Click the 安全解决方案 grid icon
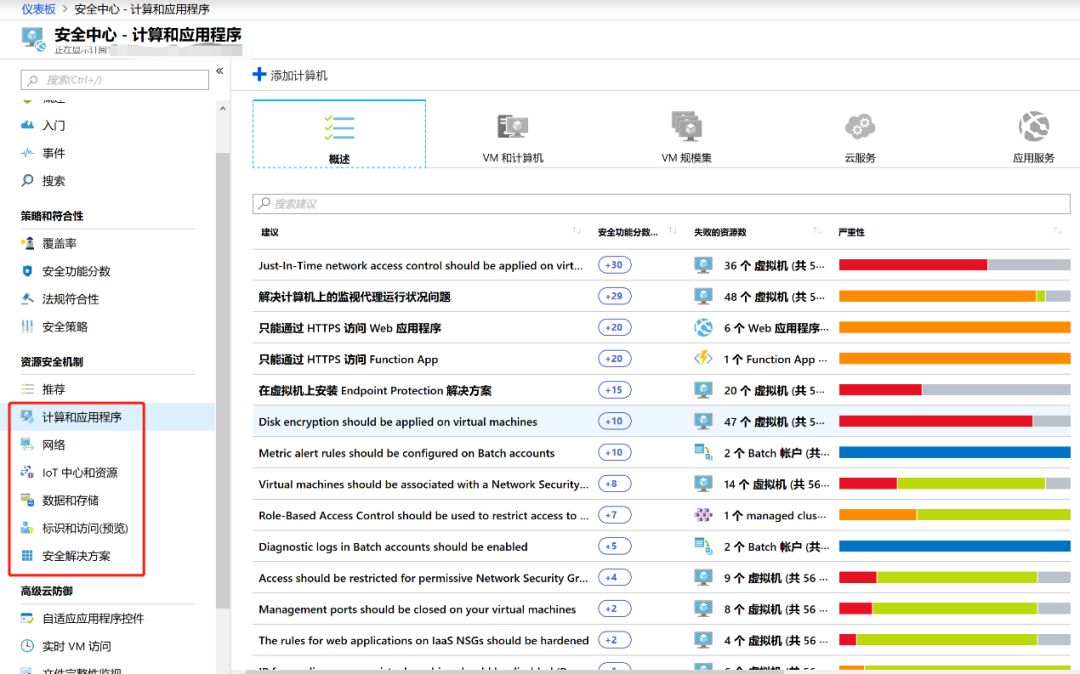This screenshot has height=674, width=1080. [x=28, y=556]
